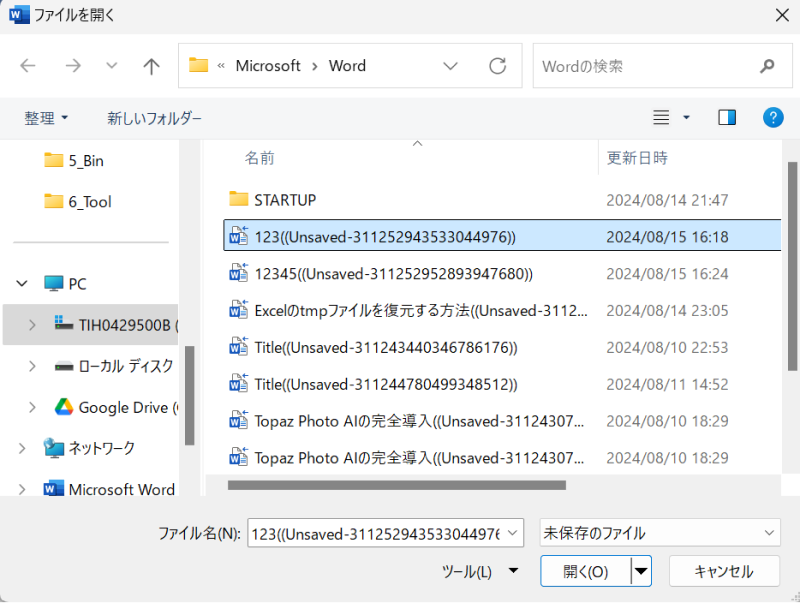Select PC in navigation pane
The height and width of the screenshot is (603, 800).
(x=65, y=283)
